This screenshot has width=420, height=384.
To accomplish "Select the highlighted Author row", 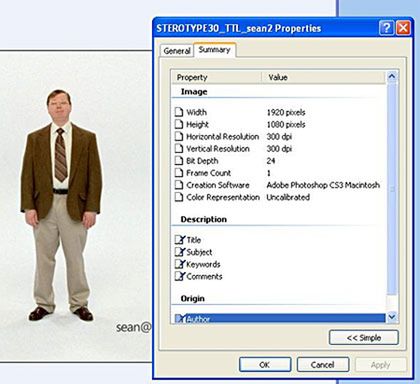I will [279, 318].
